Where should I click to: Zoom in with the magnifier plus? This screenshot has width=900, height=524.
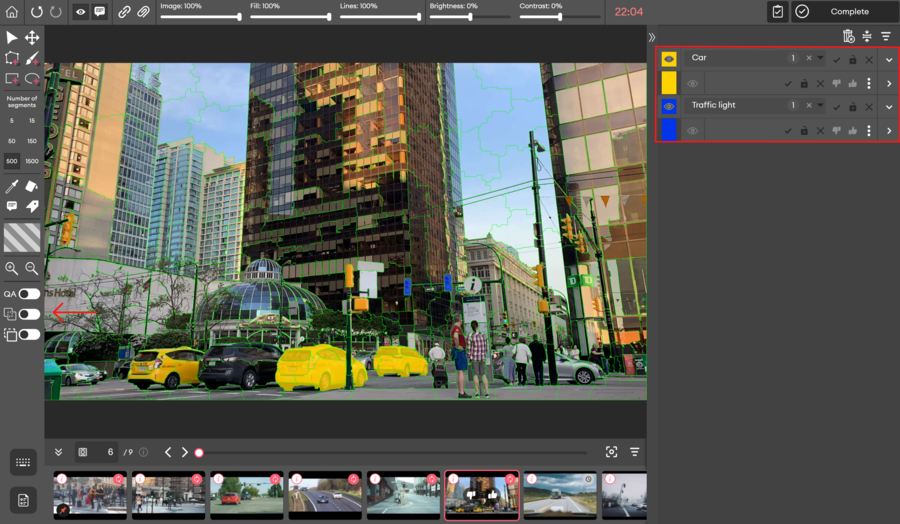pos(11,268)
